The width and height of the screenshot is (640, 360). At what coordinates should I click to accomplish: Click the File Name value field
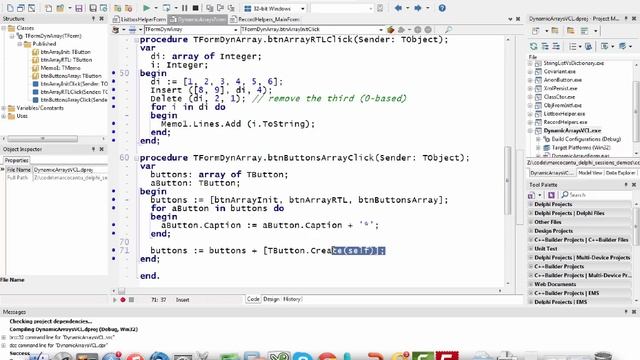[x=70, y=170]
